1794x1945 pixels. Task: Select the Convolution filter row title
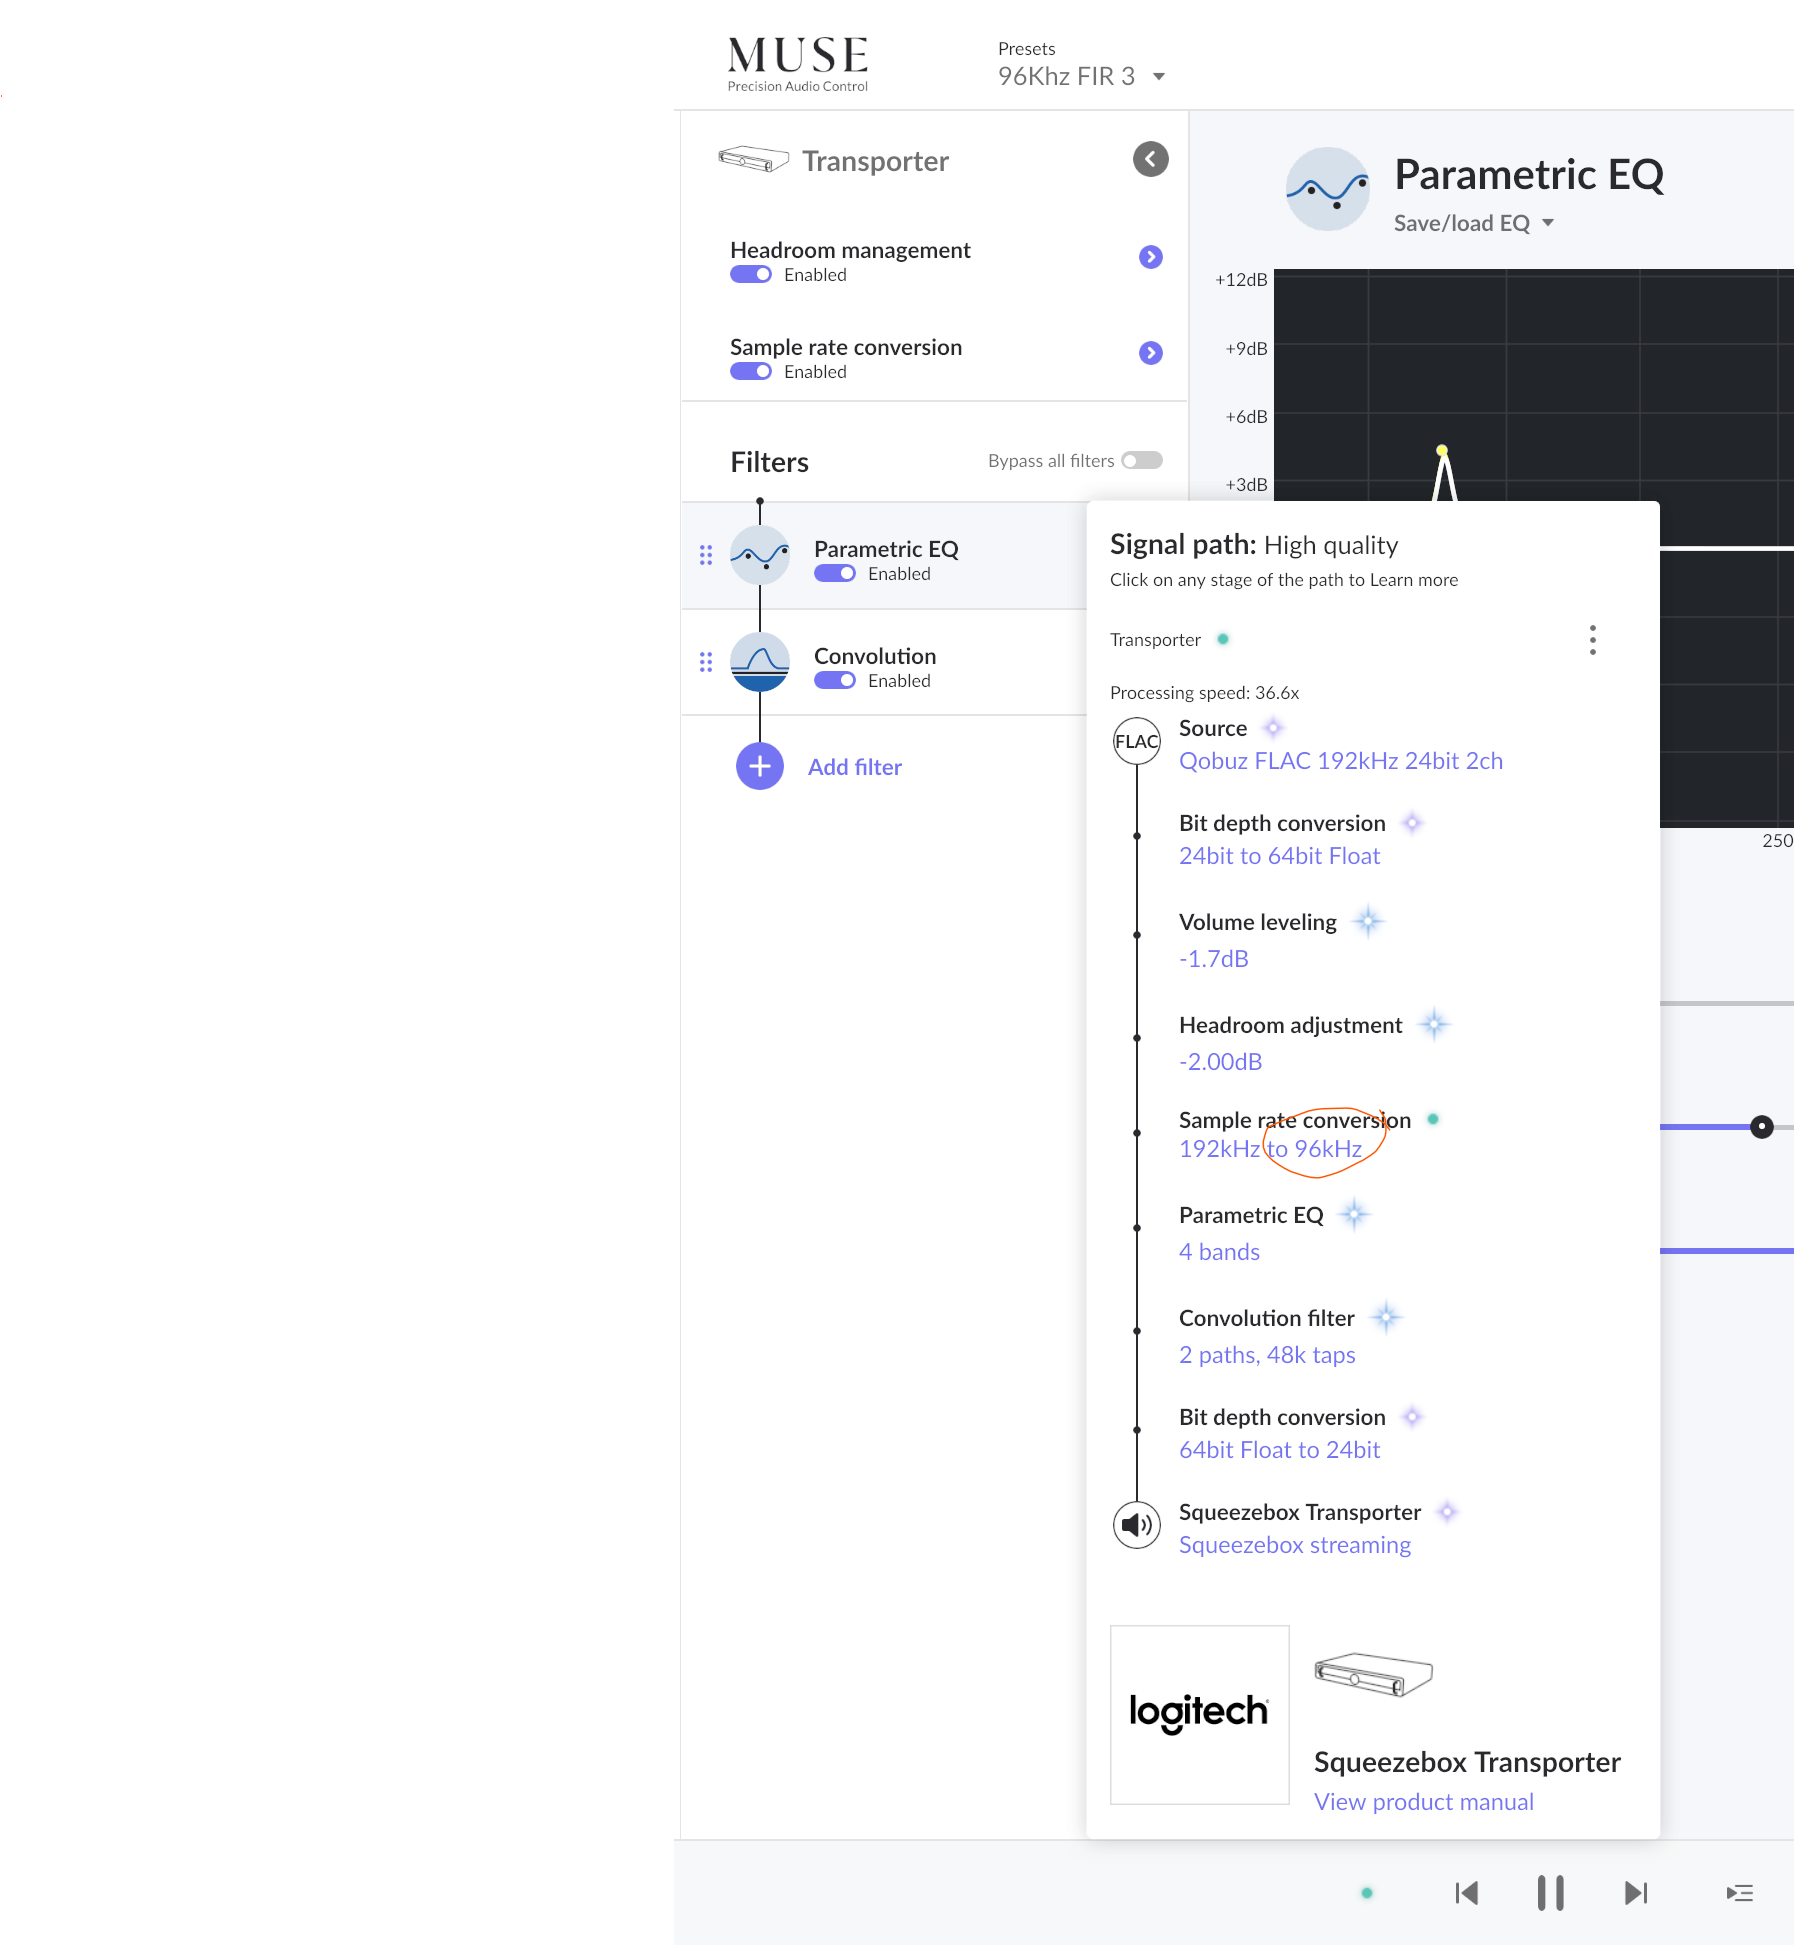[x=875, y=656]
